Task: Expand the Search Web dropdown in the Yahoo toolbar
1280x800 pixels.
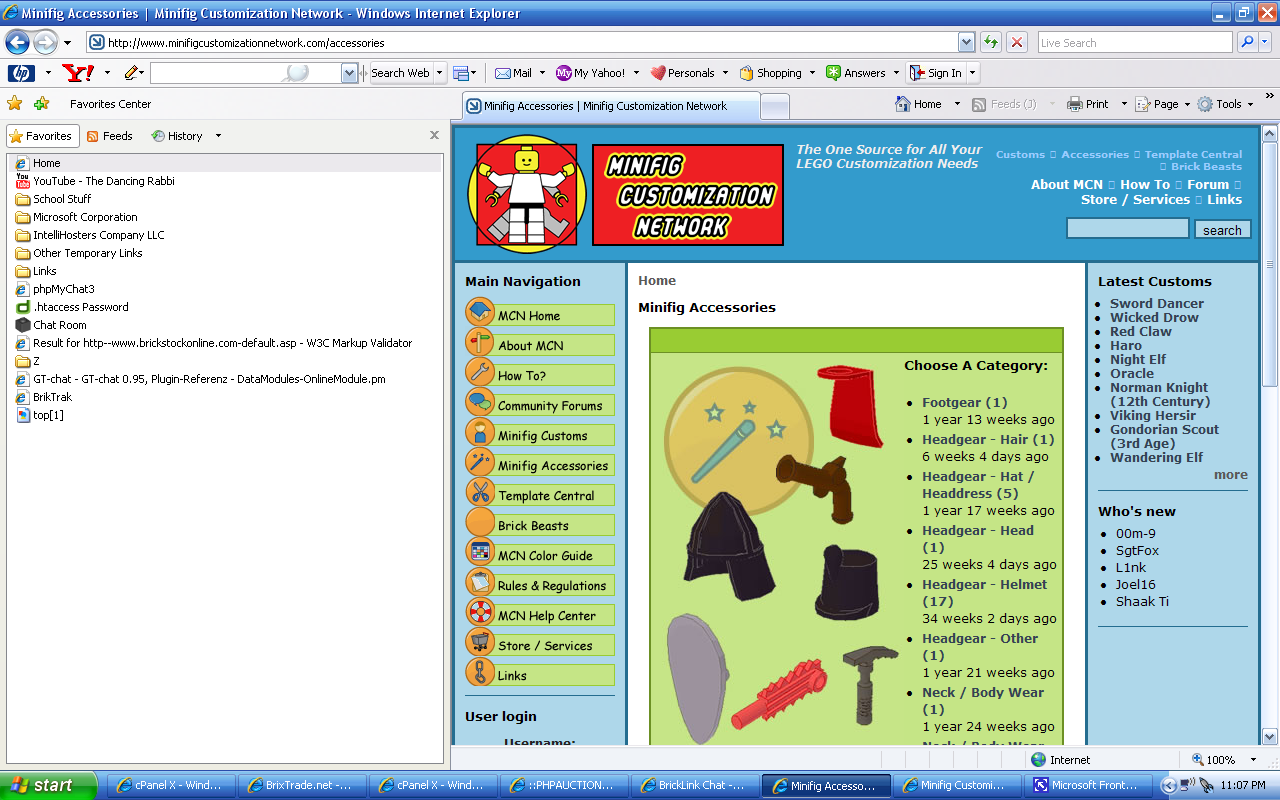Action: pyautogui.click(x=438, y=72)
